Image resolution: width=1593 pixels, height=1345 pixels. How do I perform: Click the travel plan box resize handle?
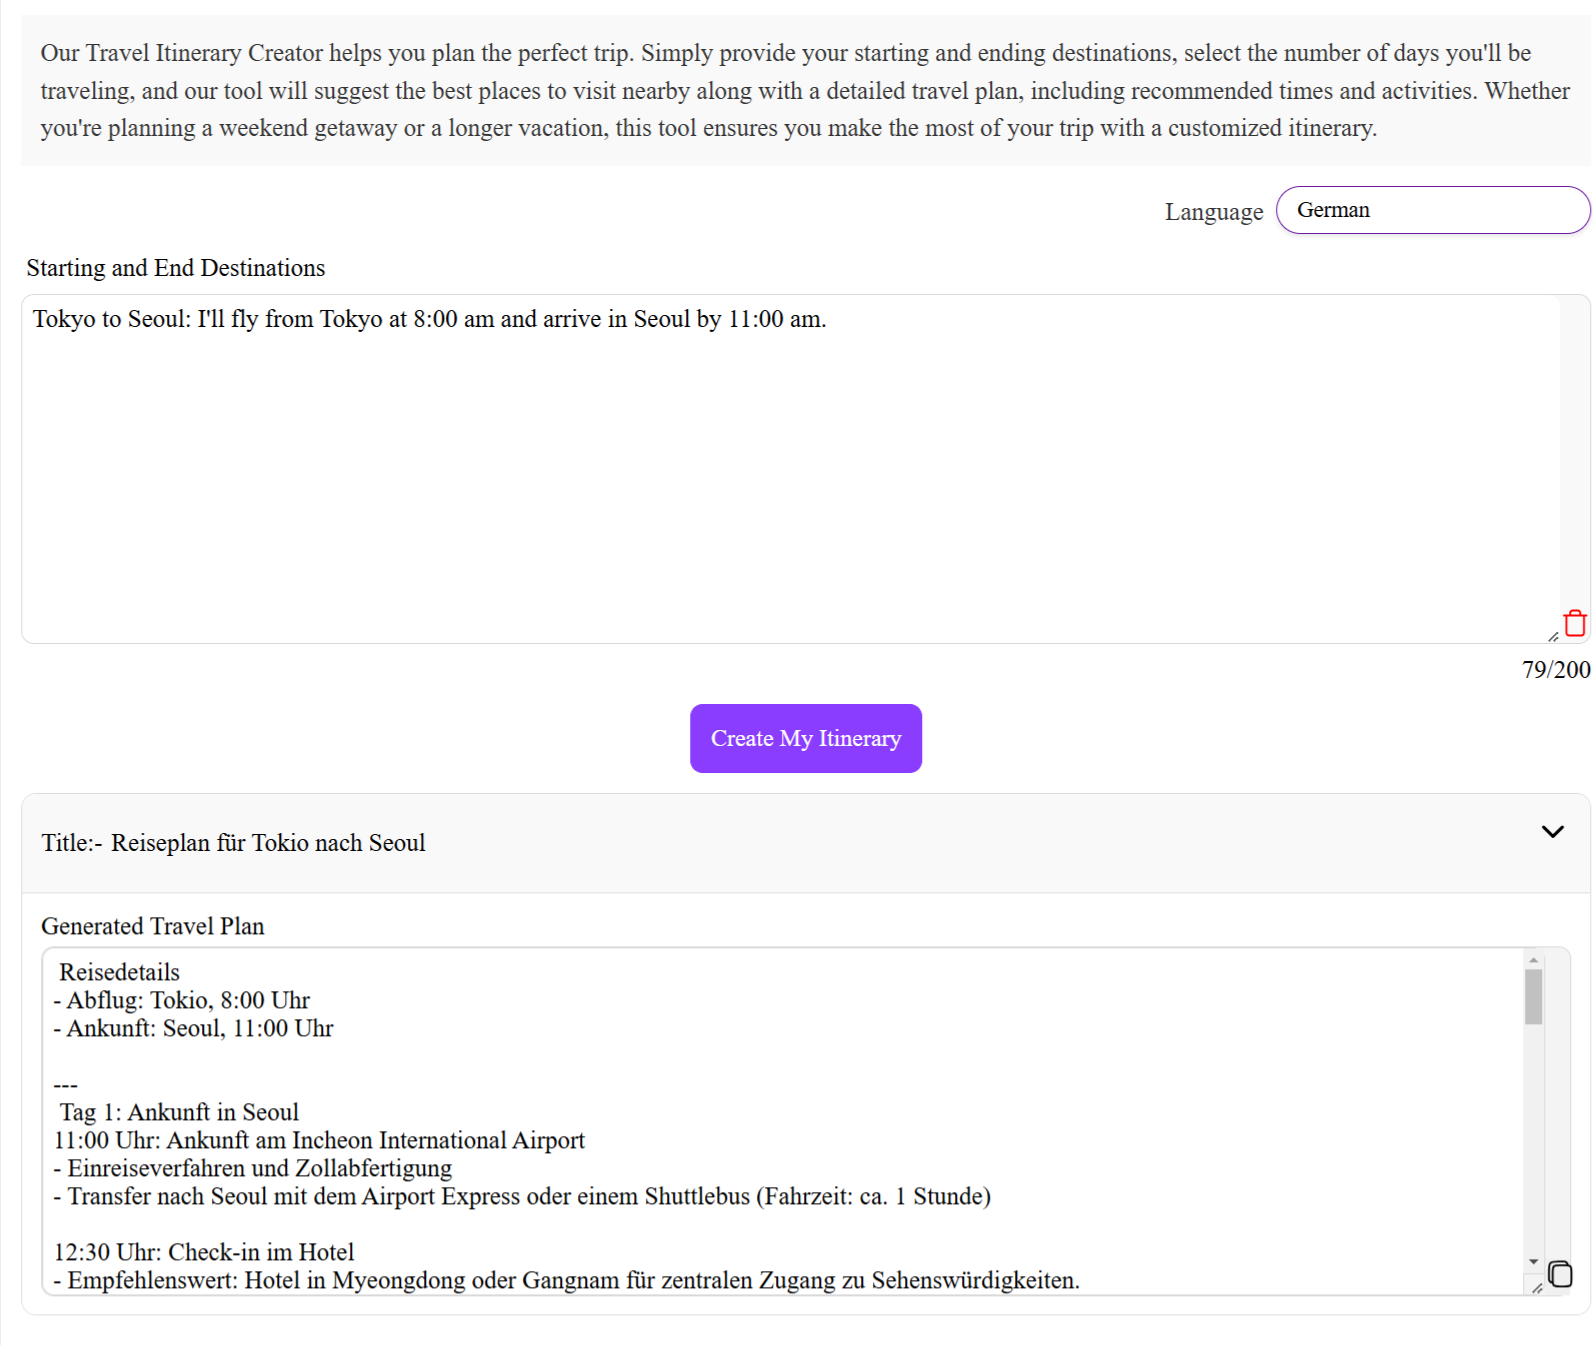pyautogui.click(x=1537, y=1288)
